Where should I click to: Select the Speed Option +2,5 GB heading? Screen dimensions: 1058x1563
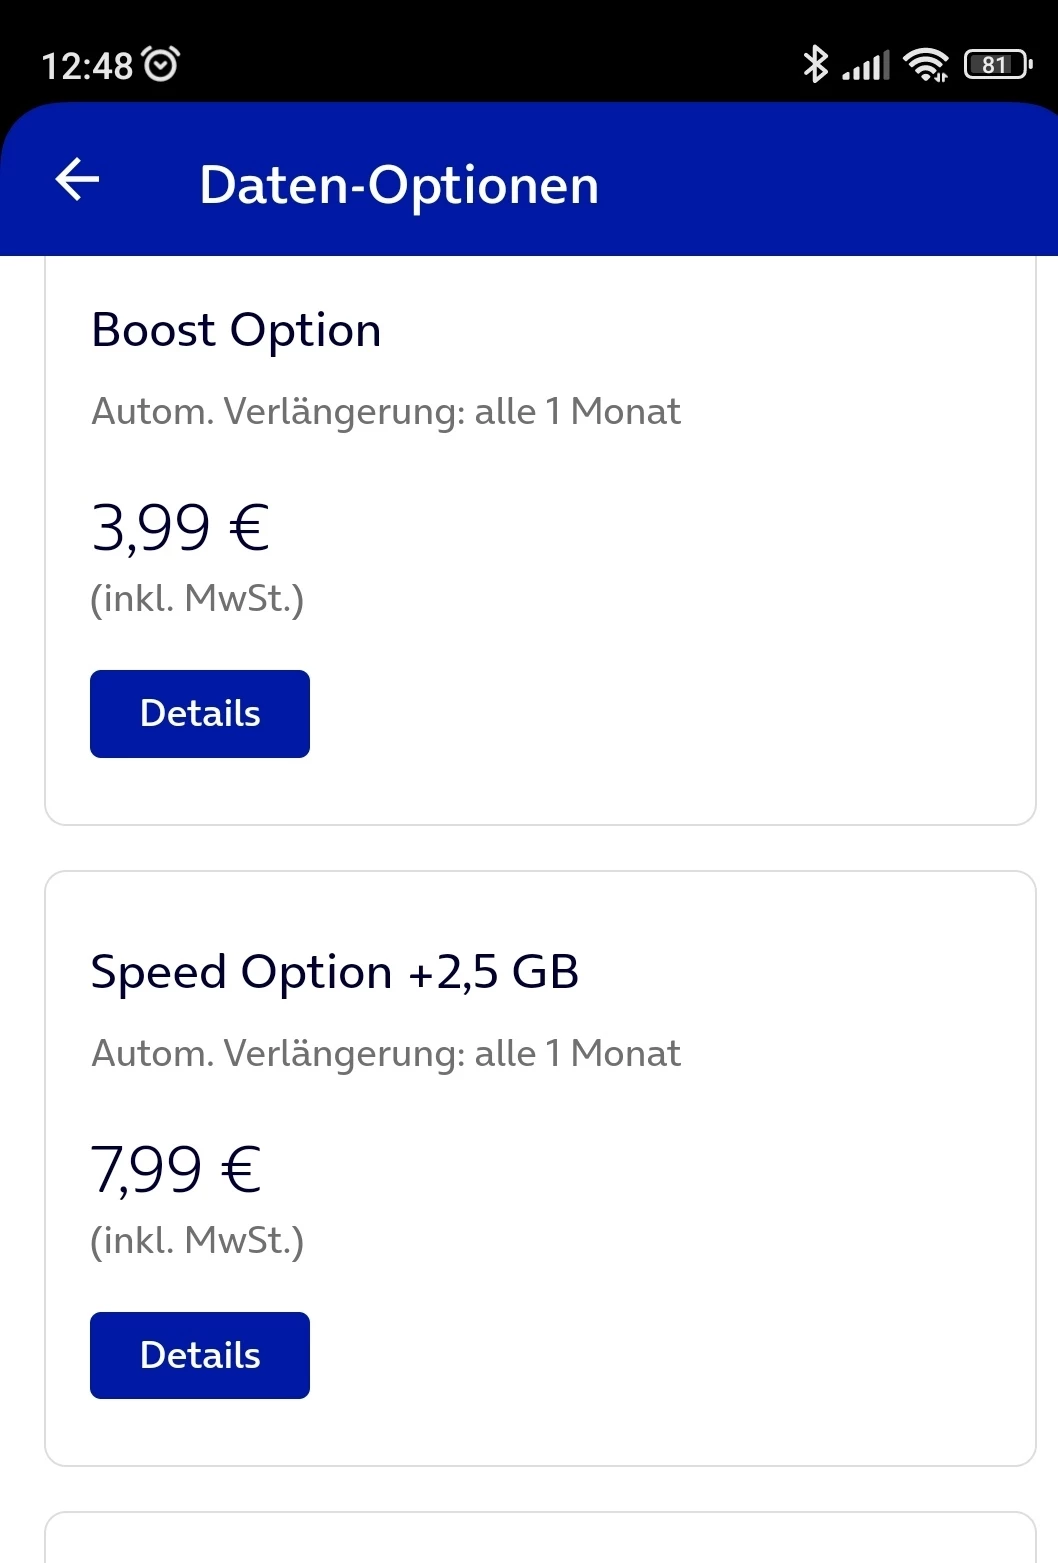pos(335,972)
